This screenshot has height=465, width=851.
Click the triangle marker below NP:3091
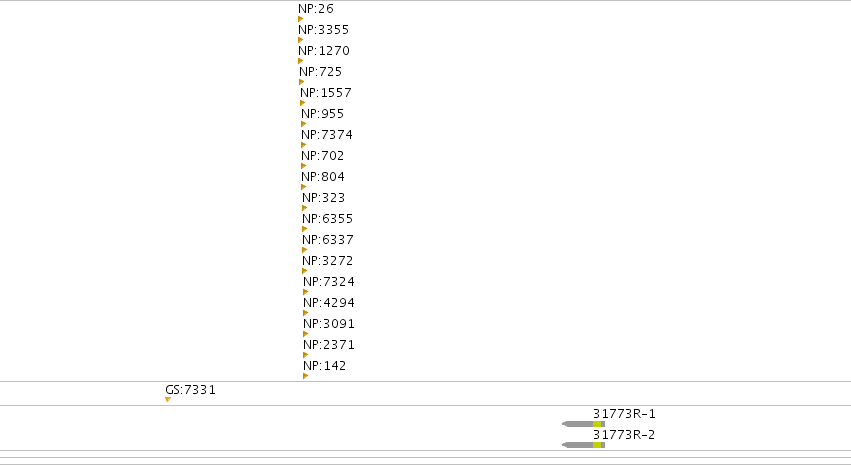(306, 334)
